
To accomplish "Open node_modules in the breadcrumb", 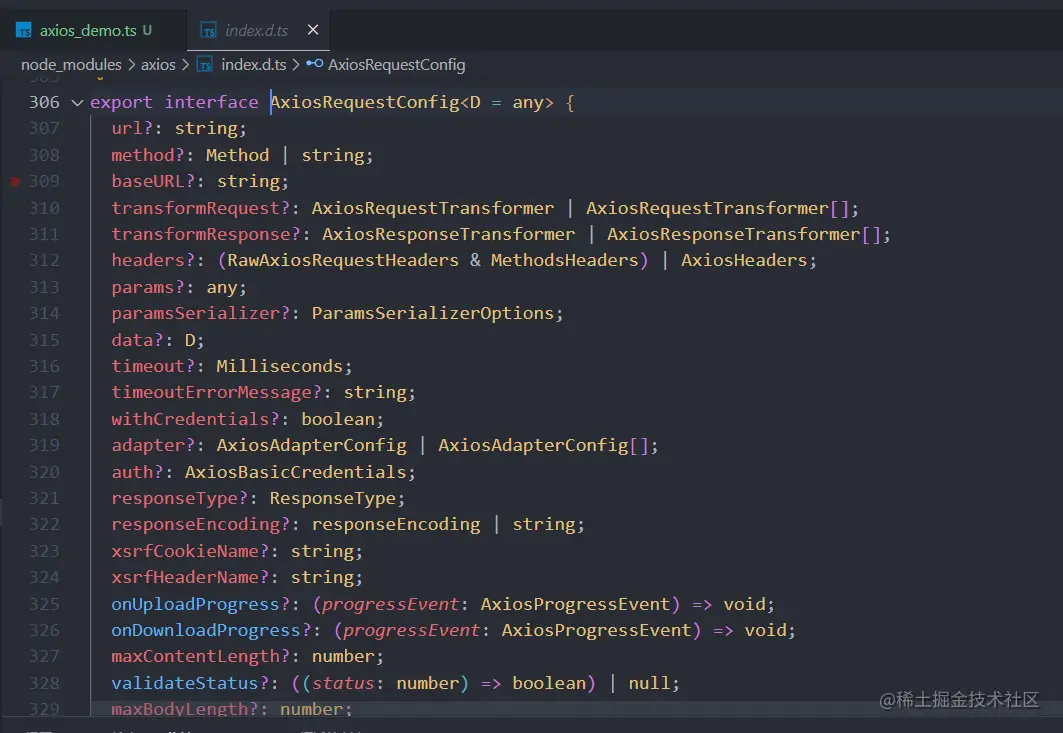I will point(71,64).
